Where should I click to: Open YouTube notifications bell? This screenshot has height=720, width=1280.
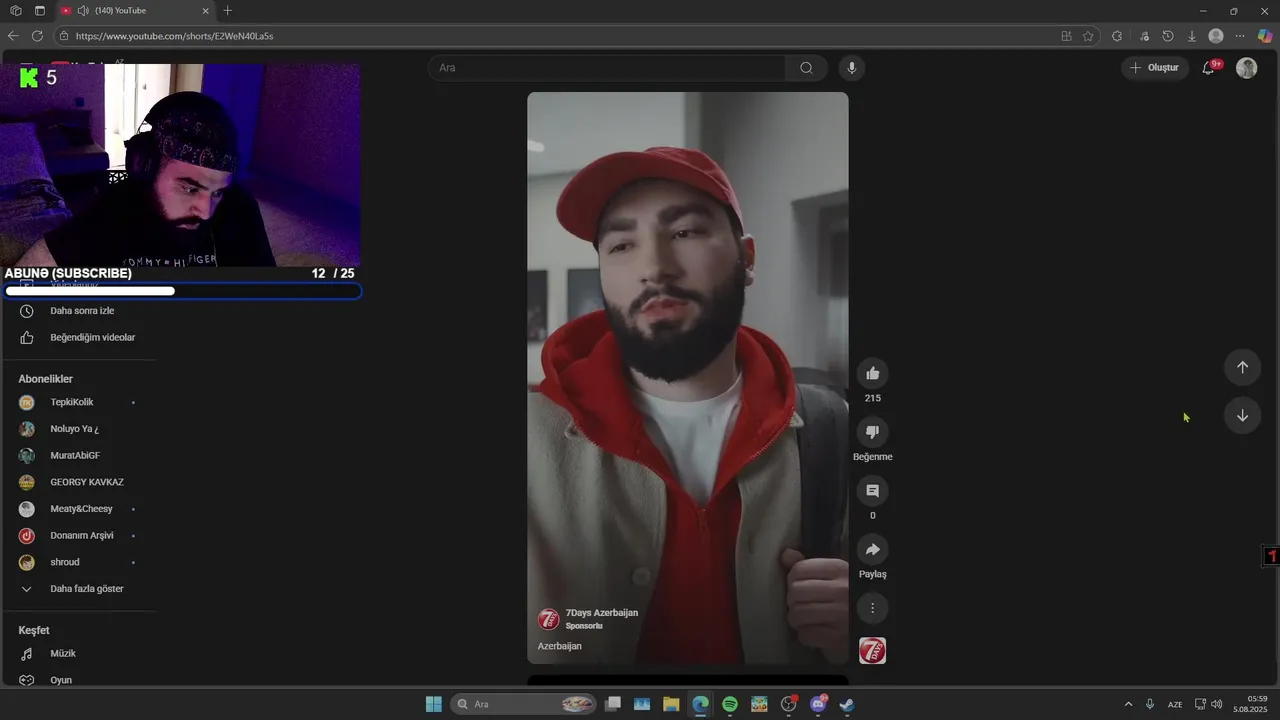click(x=1208, y=68)
